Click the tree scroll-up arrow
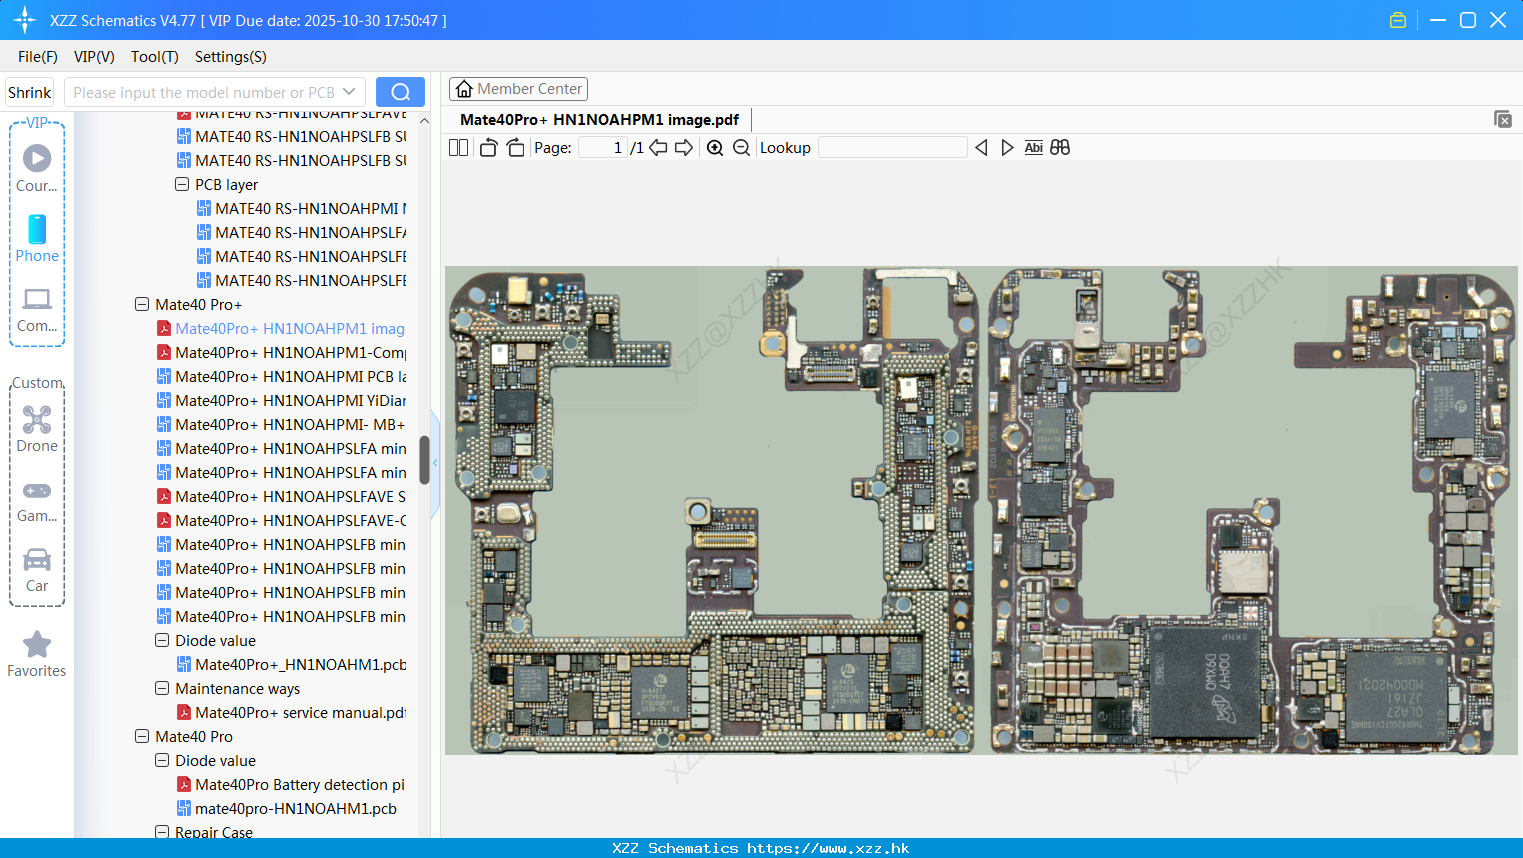 tap(424, 121)
